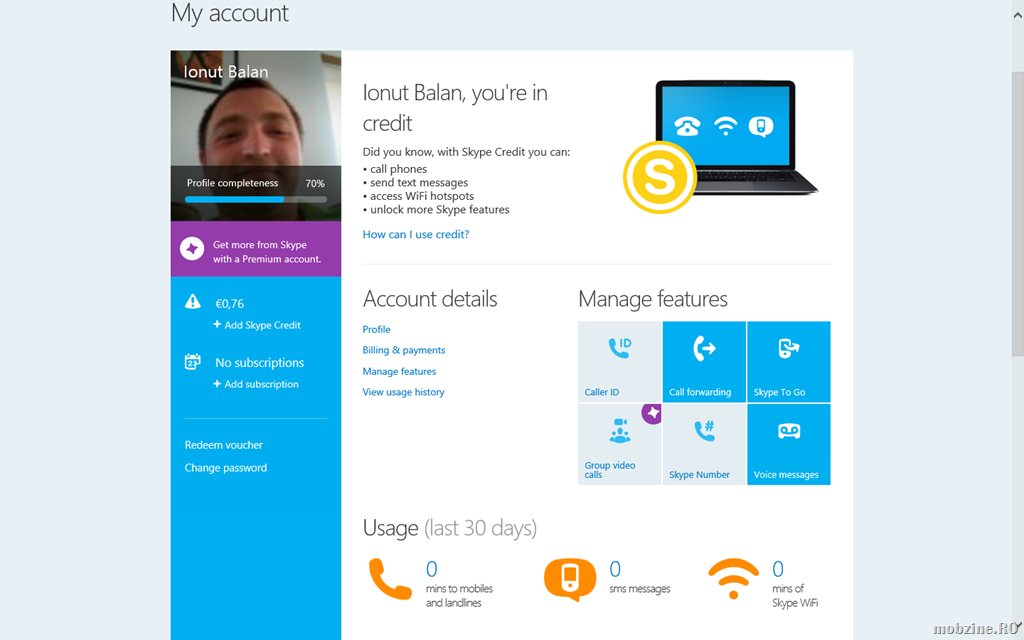Click the 'Ionut Balan, you're in credit' heading

(455, 108)
